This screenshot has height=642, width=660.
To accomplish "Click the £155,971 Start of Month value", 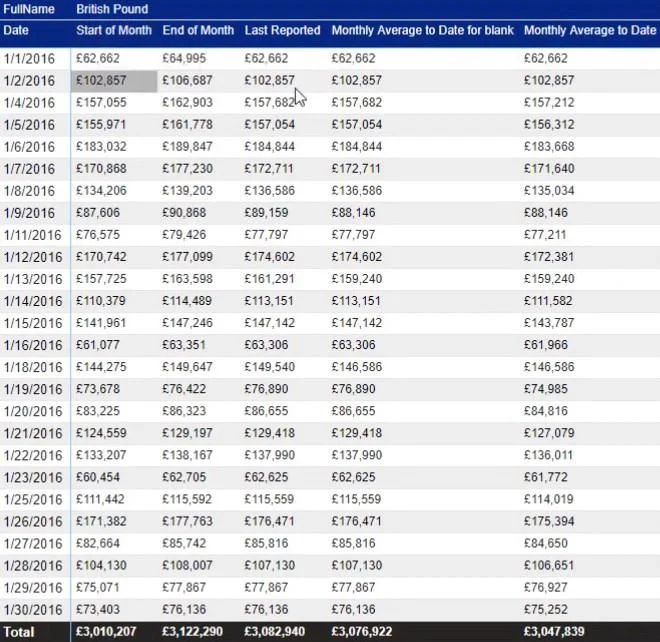I will point(101,124).
